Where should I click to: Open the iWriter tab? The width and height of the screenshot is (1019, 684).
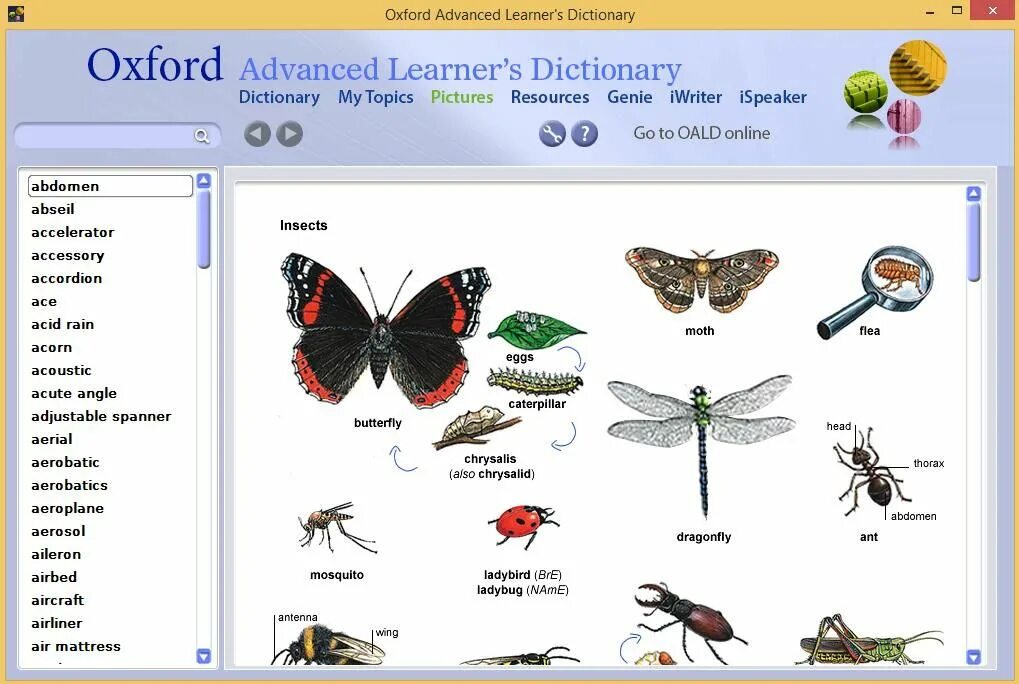pos(696,97)
